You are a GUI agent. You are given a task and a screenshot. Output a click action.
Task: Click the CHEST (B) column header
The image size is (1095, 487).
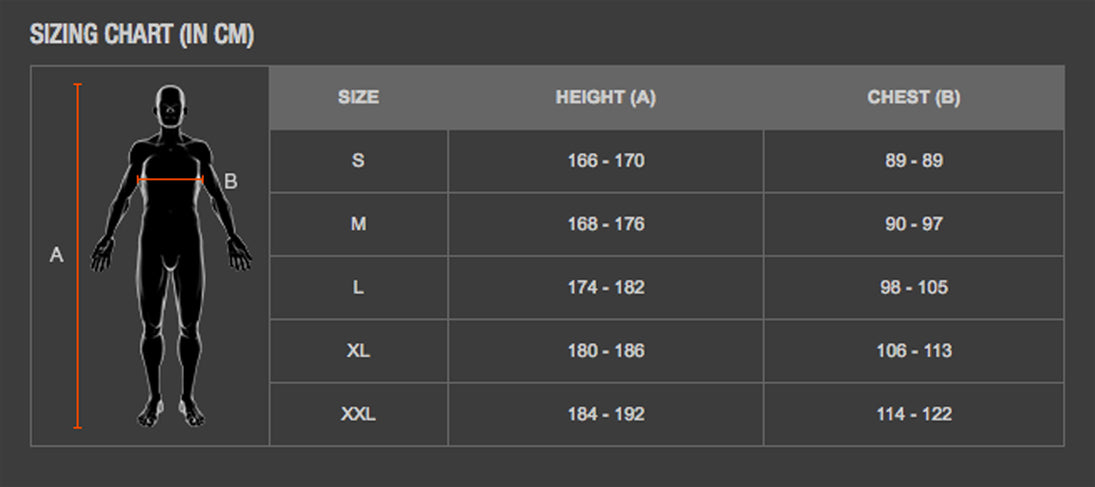[x=913, y=98]
